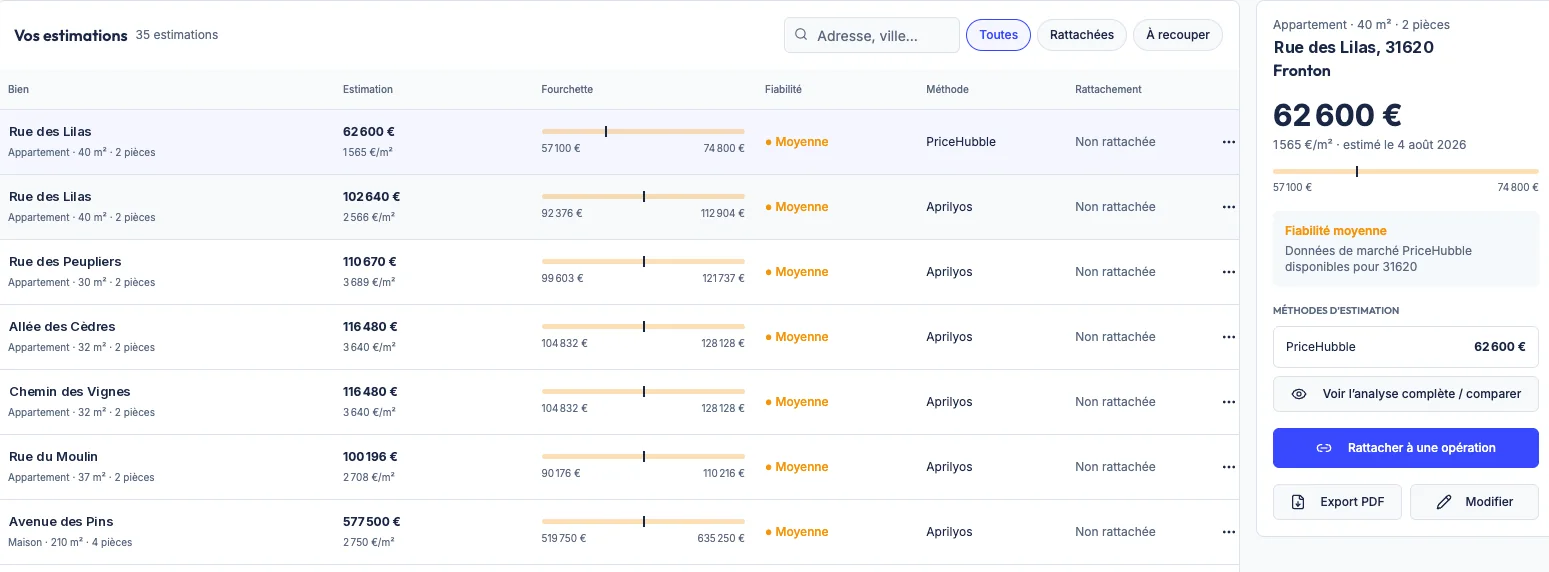Click the eye icon on the Voir l'analyse complète button

pyautogui.click(x=1299, y=394)
